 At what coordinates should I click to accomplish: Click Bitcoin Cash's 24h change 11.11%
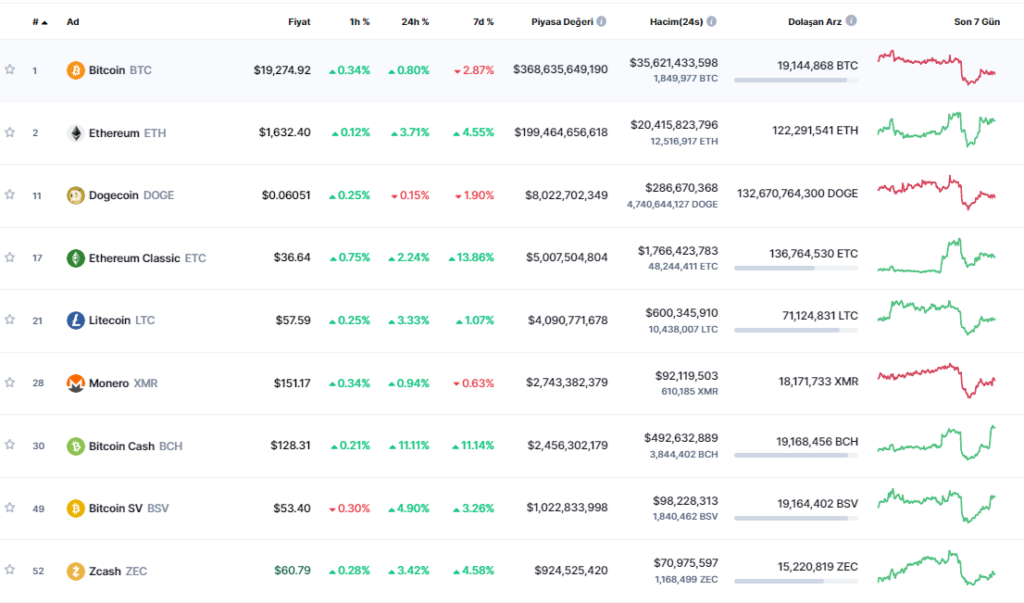pyautogui.click(x=409, y=446)
